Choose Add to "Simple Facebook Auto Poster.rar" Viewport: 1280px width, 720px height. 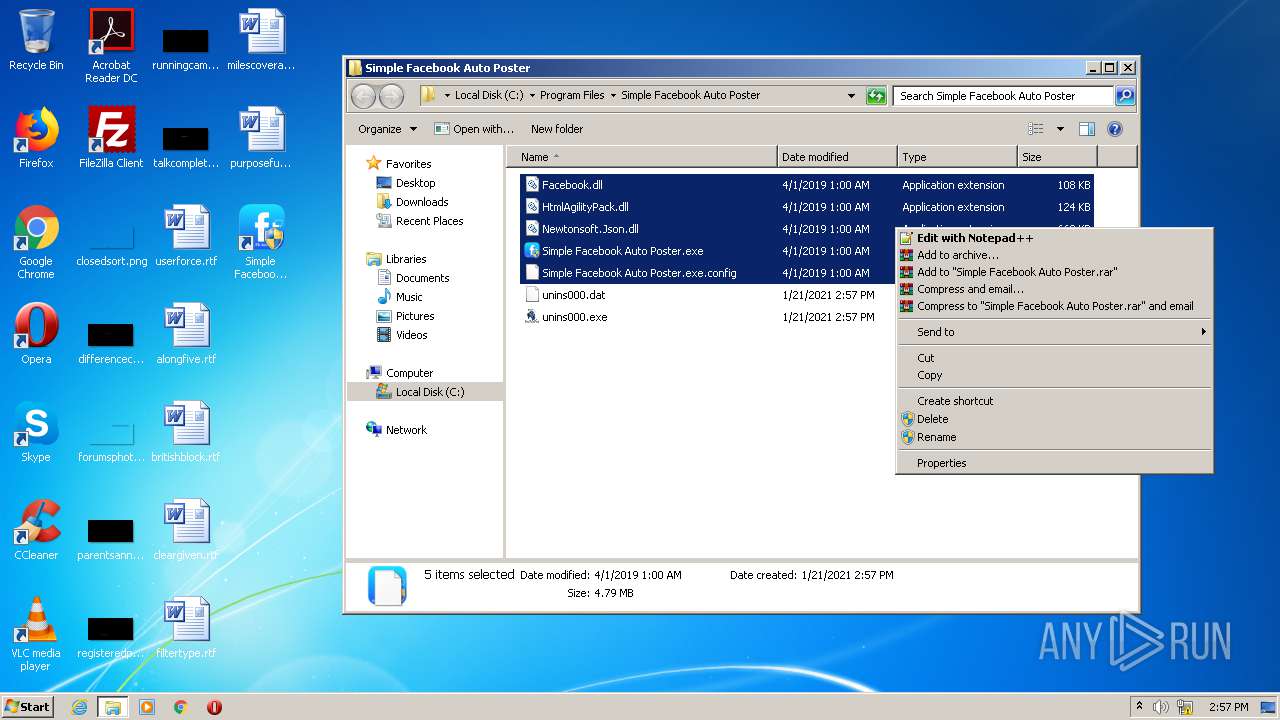point(1054,272)
